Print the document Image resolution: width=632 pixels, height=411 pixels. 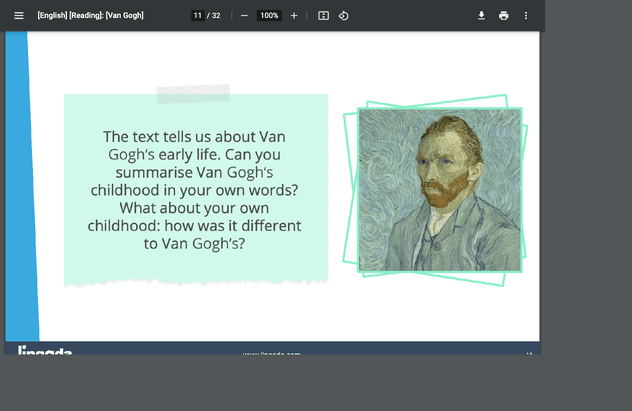503,16
